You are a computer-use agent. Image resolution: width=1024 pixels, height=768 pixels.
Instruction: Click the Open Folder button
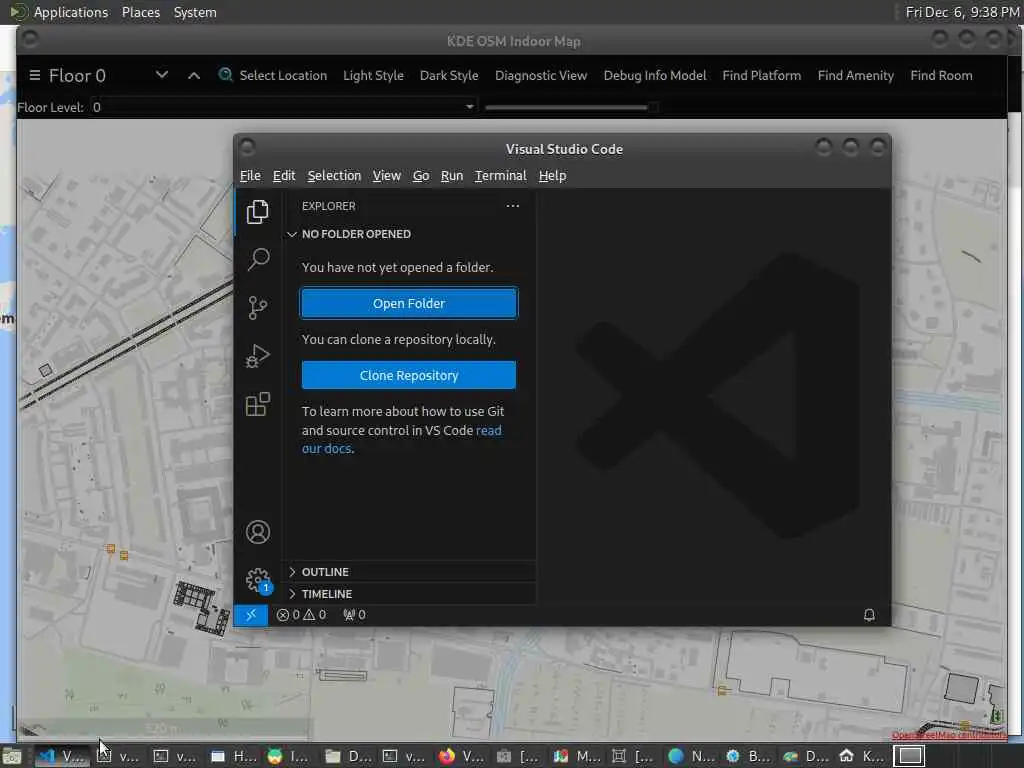click(x=409, y=303)
